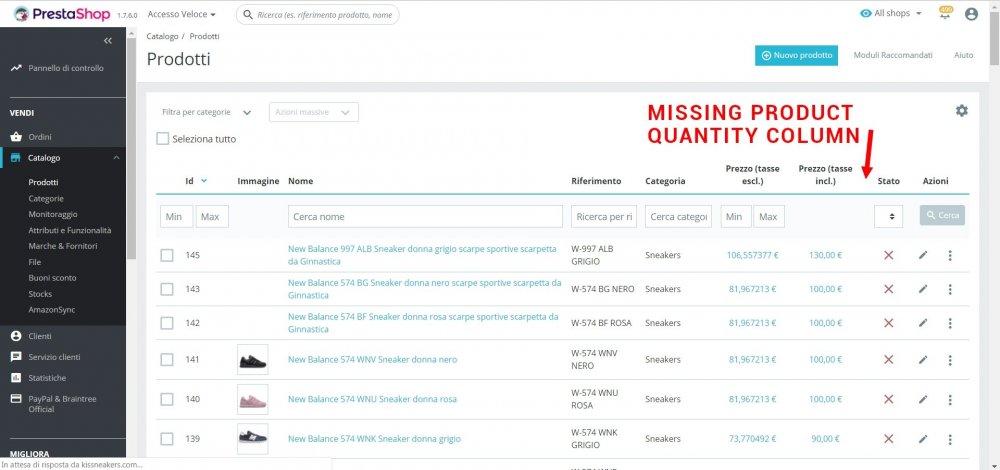Click the Ricerca per riferimento filter field

604,216
